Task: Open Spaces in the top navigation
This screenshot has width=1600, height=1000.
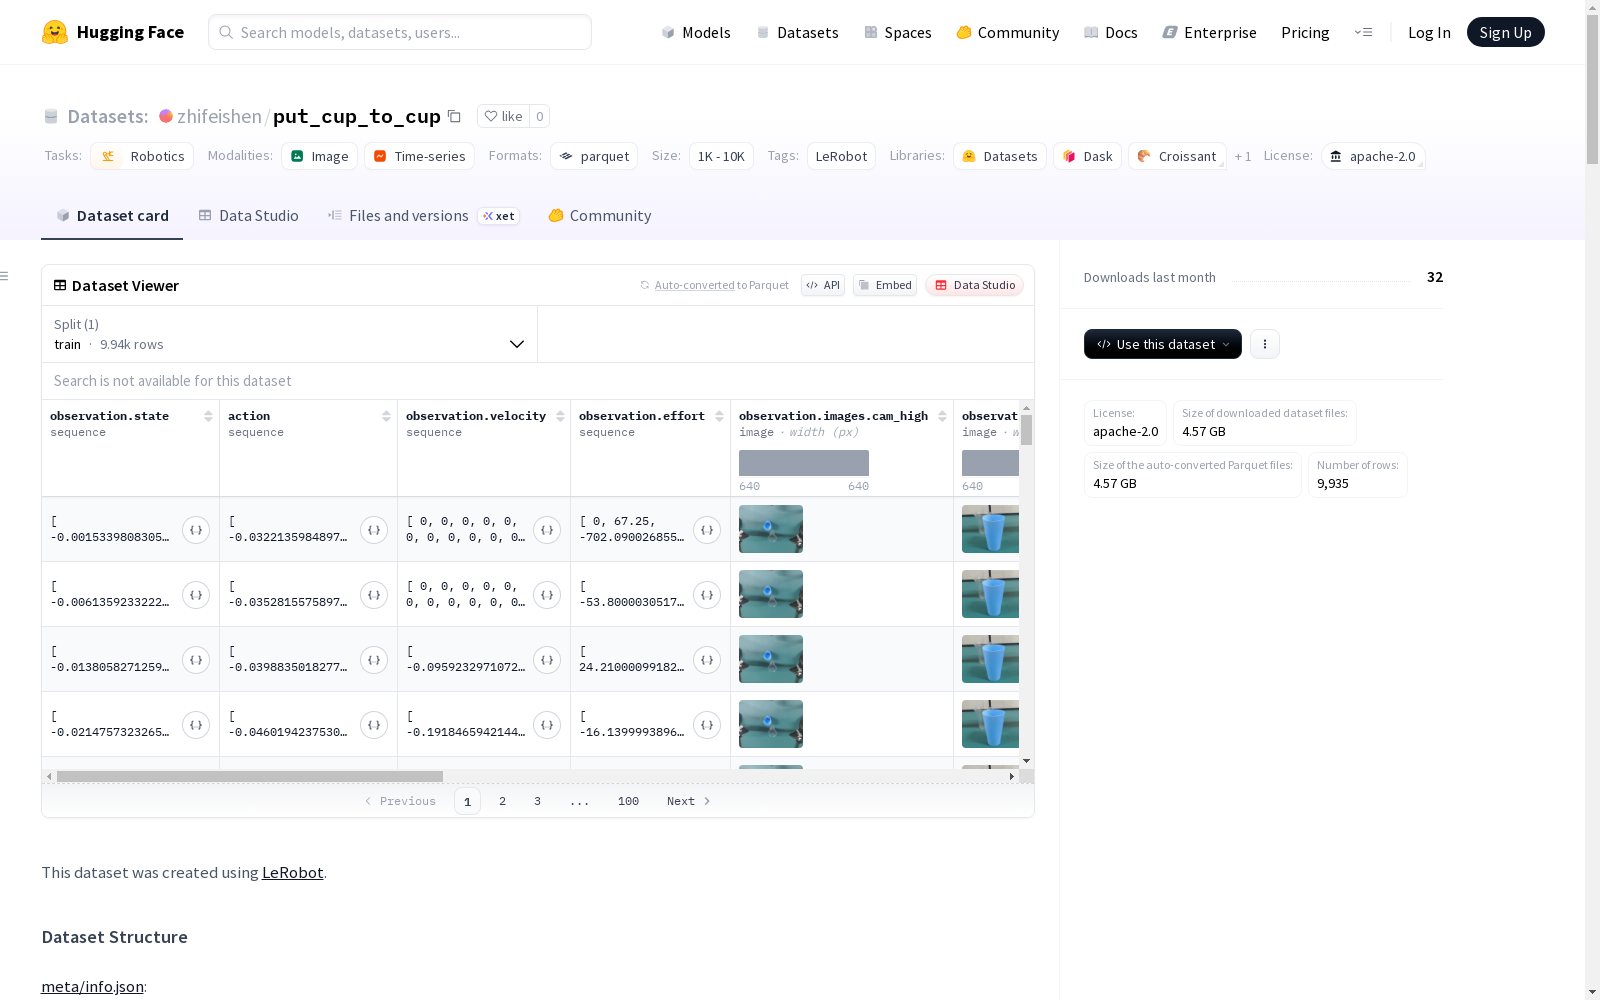Action: click(898, 32)
